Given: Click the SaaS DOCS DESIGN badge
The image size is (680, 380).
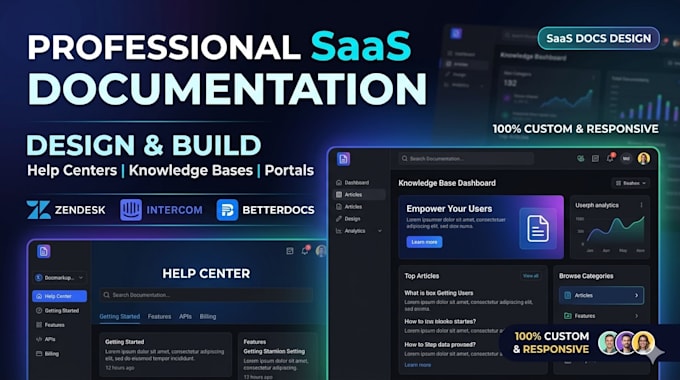Looking at the screenshot, I should (x=598, y=39).
